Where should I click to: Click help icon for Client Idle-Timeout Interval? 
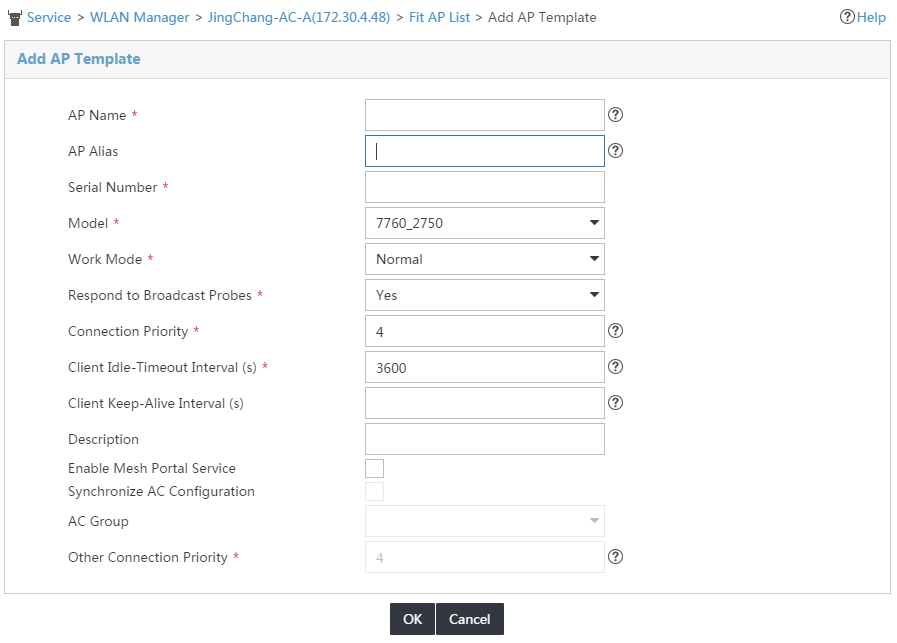click(615, 367)
